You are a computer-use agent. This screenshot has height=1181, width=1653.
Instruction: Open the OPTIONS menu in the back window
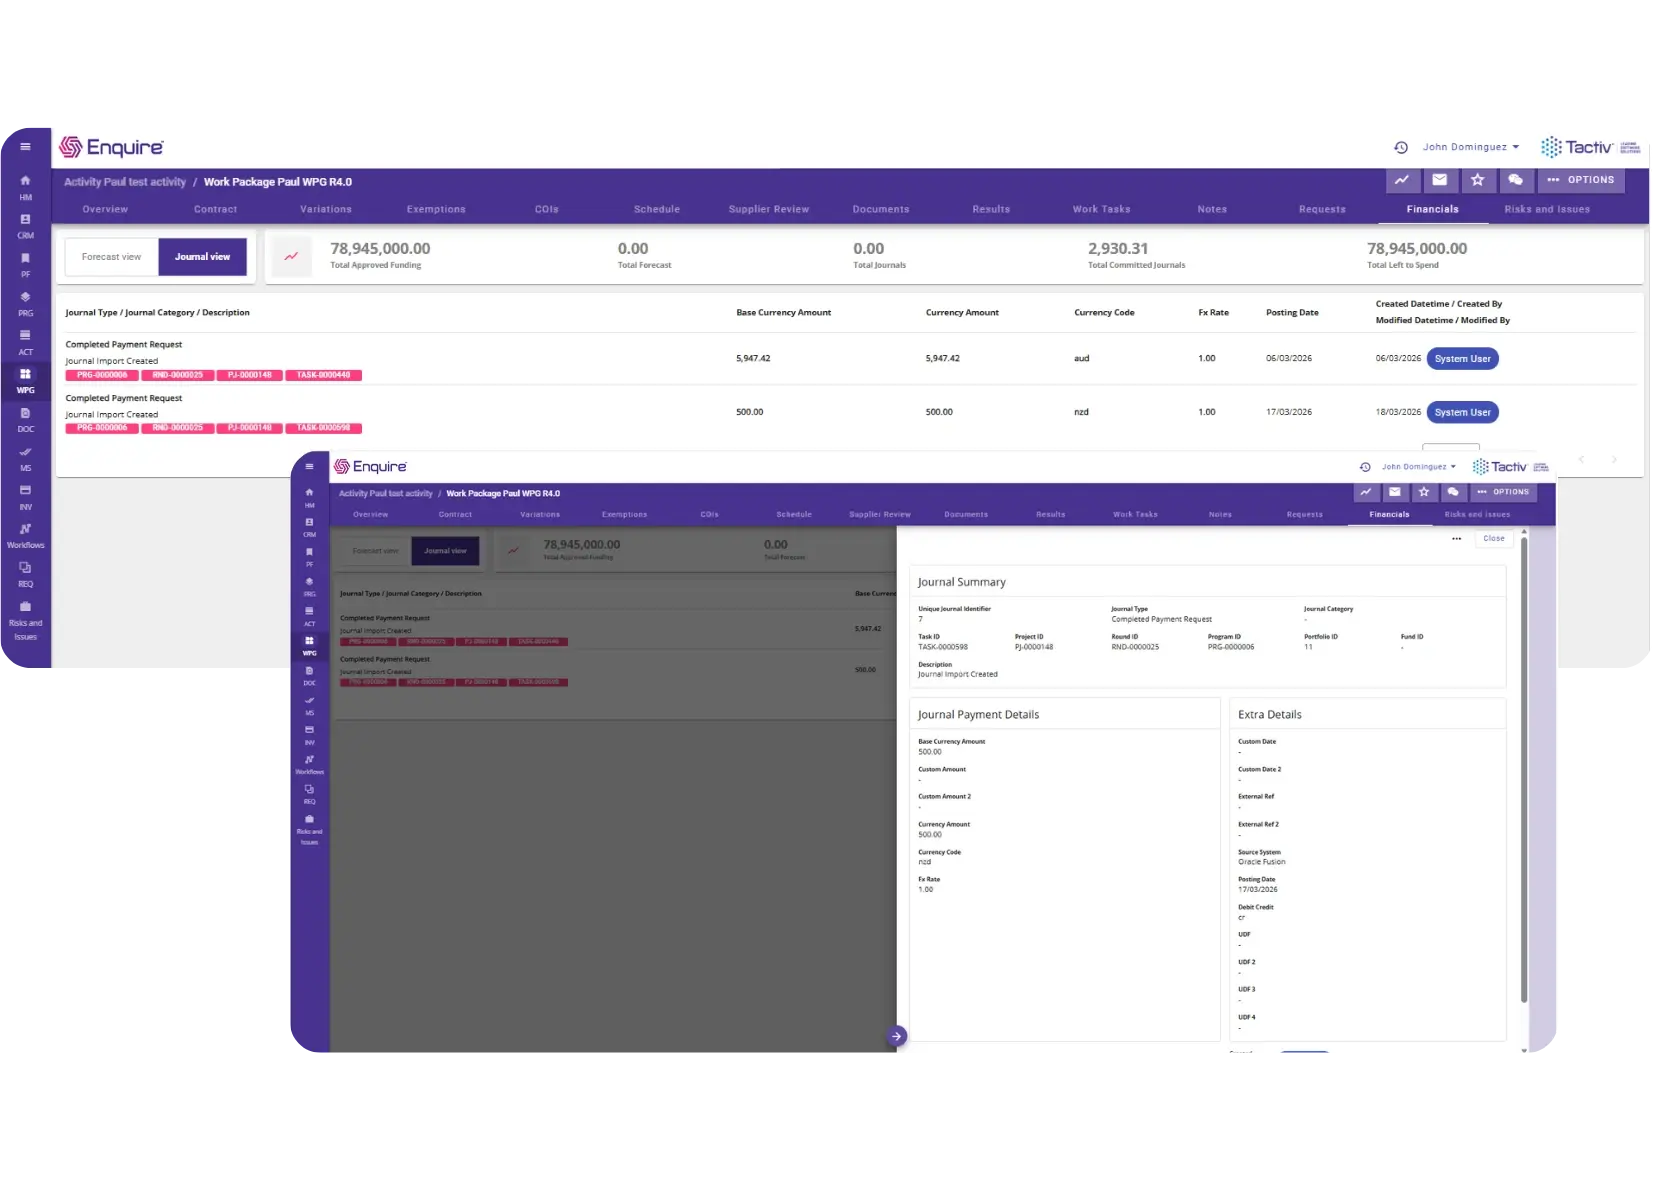point(1581,180)
